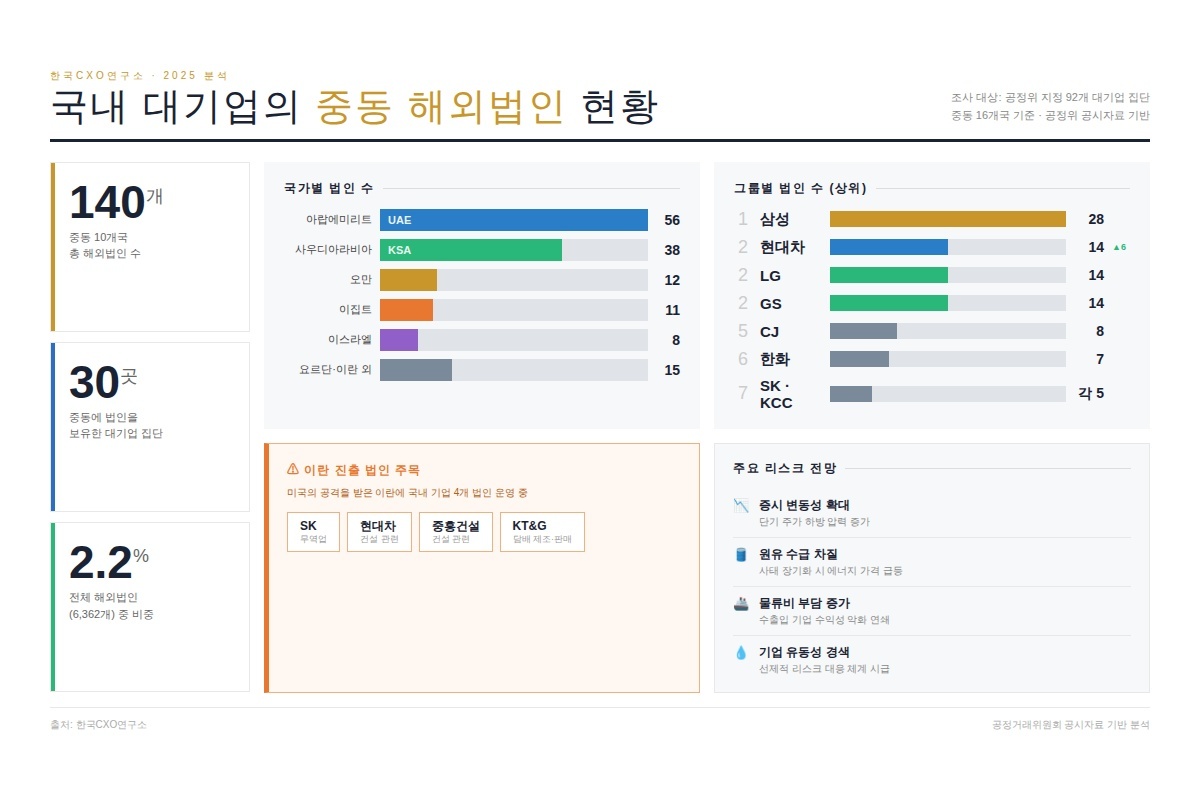This screenshot has width=1200, height=800.
Task: Click the 30곳 conglomerate groups stat card
Action: [x=150, y=427]
